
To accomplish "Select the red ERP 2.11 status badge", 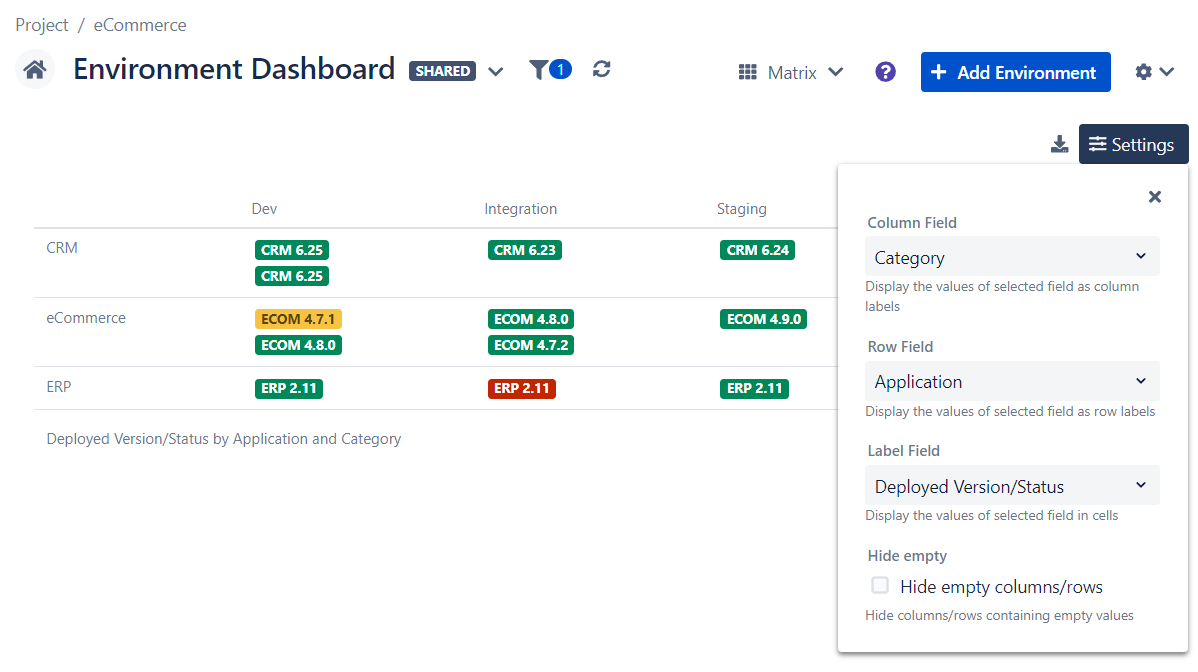I will pyautogui.click(x=521, y=388).
